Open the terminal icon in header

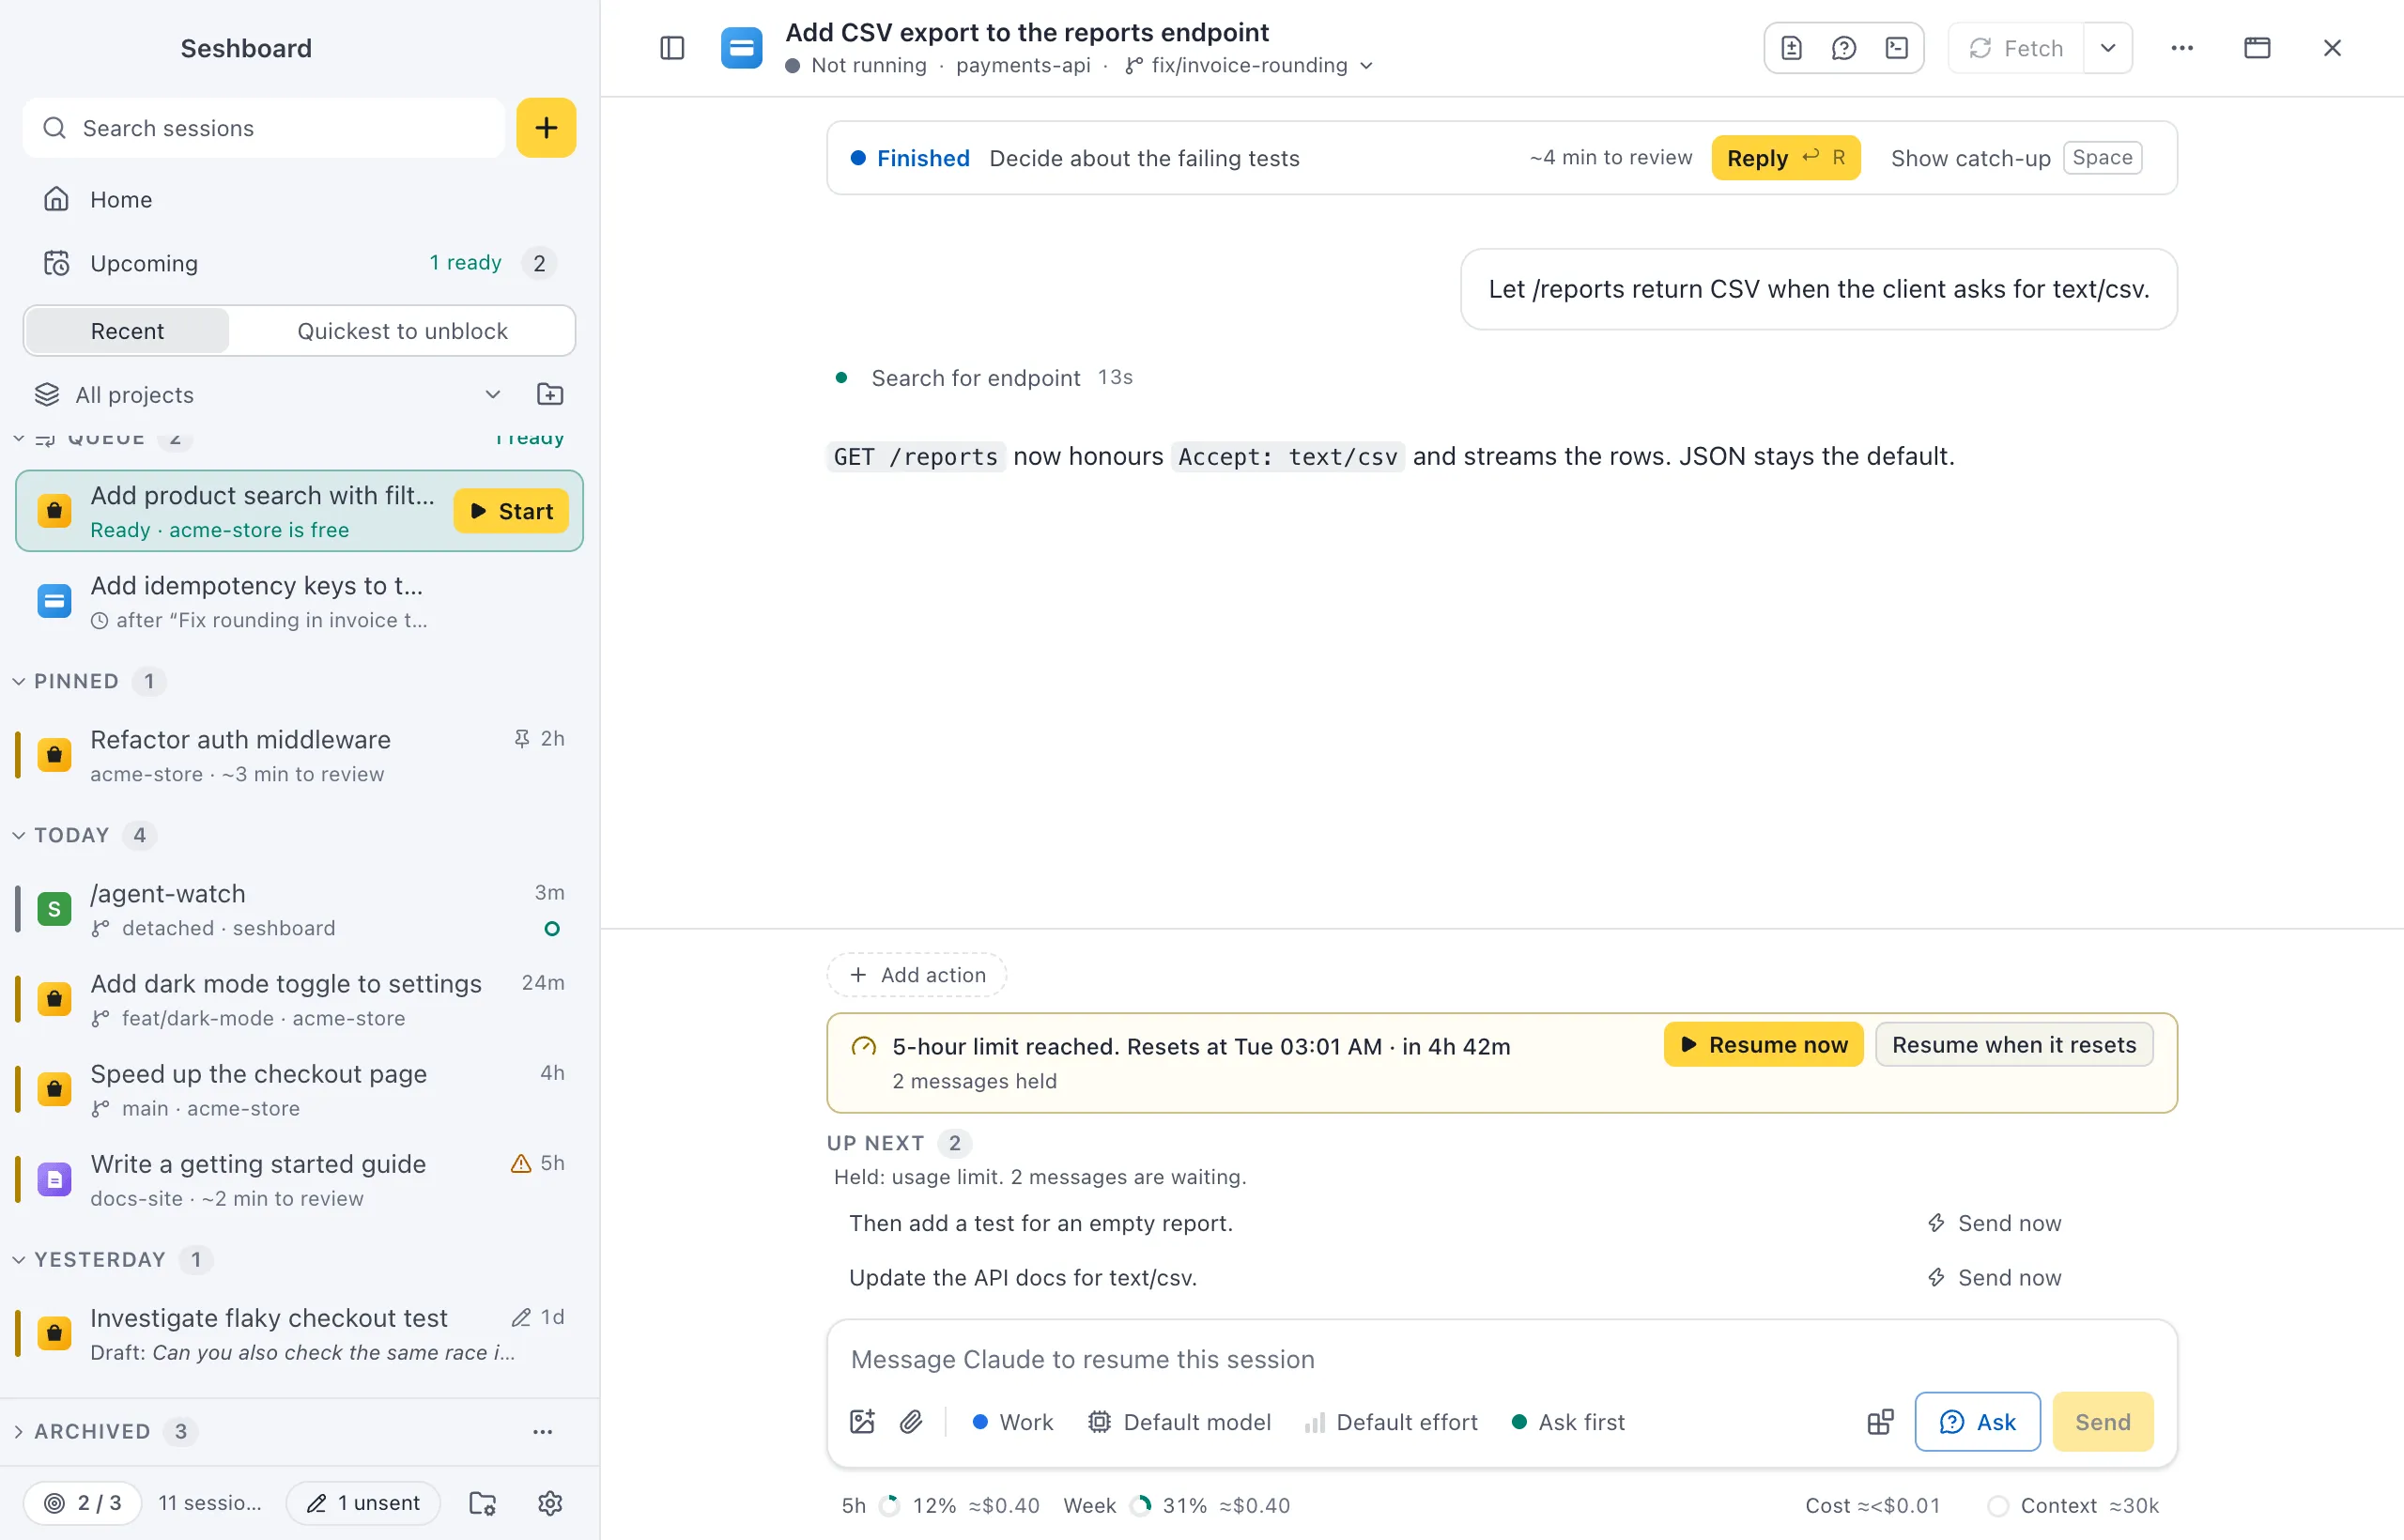(x=1897, y=48)
